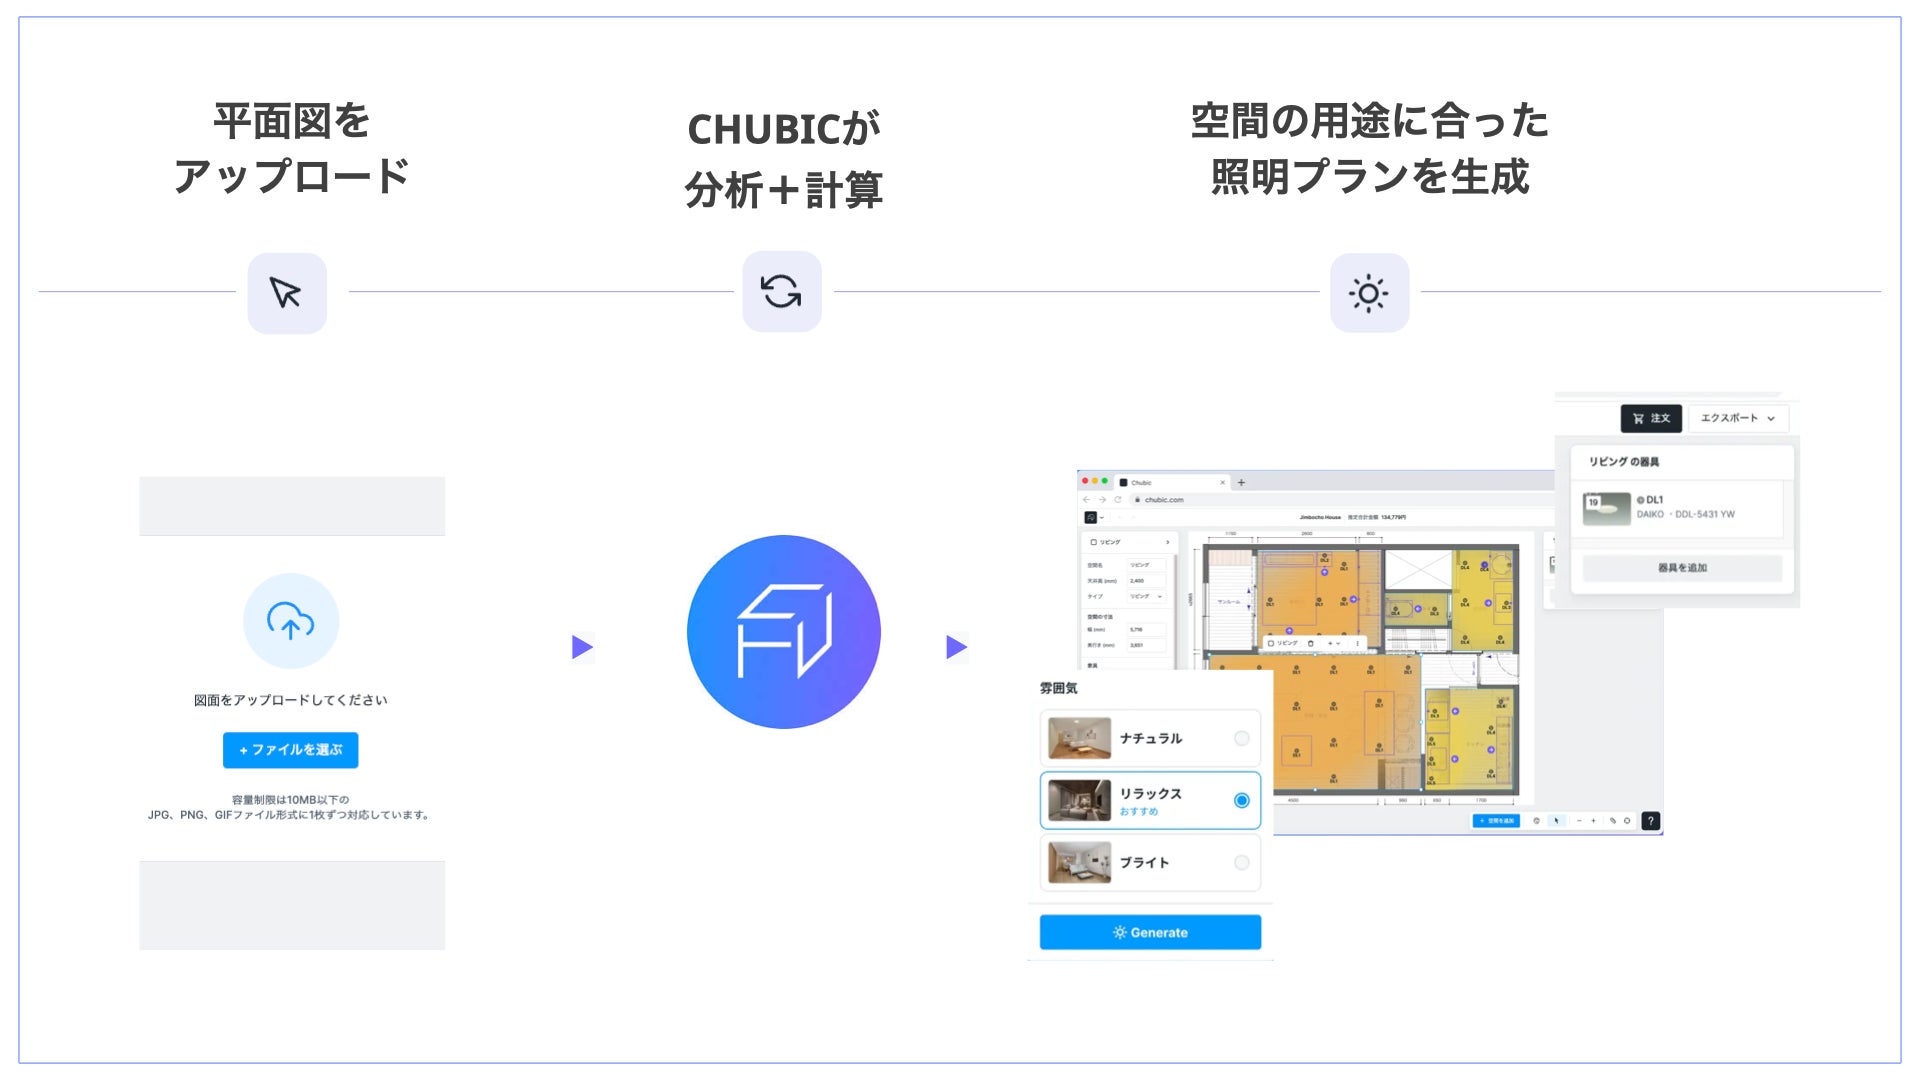The width and height of the screenshot is (1920, 1080).
Task: Click the lock icon in address bar
Action: pyautogui.click(x=1137, y=500)
